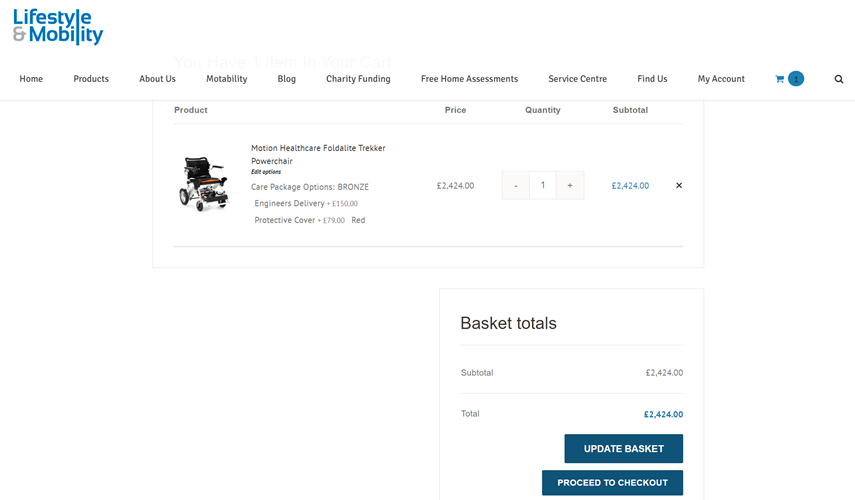Screen dimensions: 855x500
Task: Click the Lifestyle & Mobility logo
Action: pyautogui.click(x=58, y=27)
